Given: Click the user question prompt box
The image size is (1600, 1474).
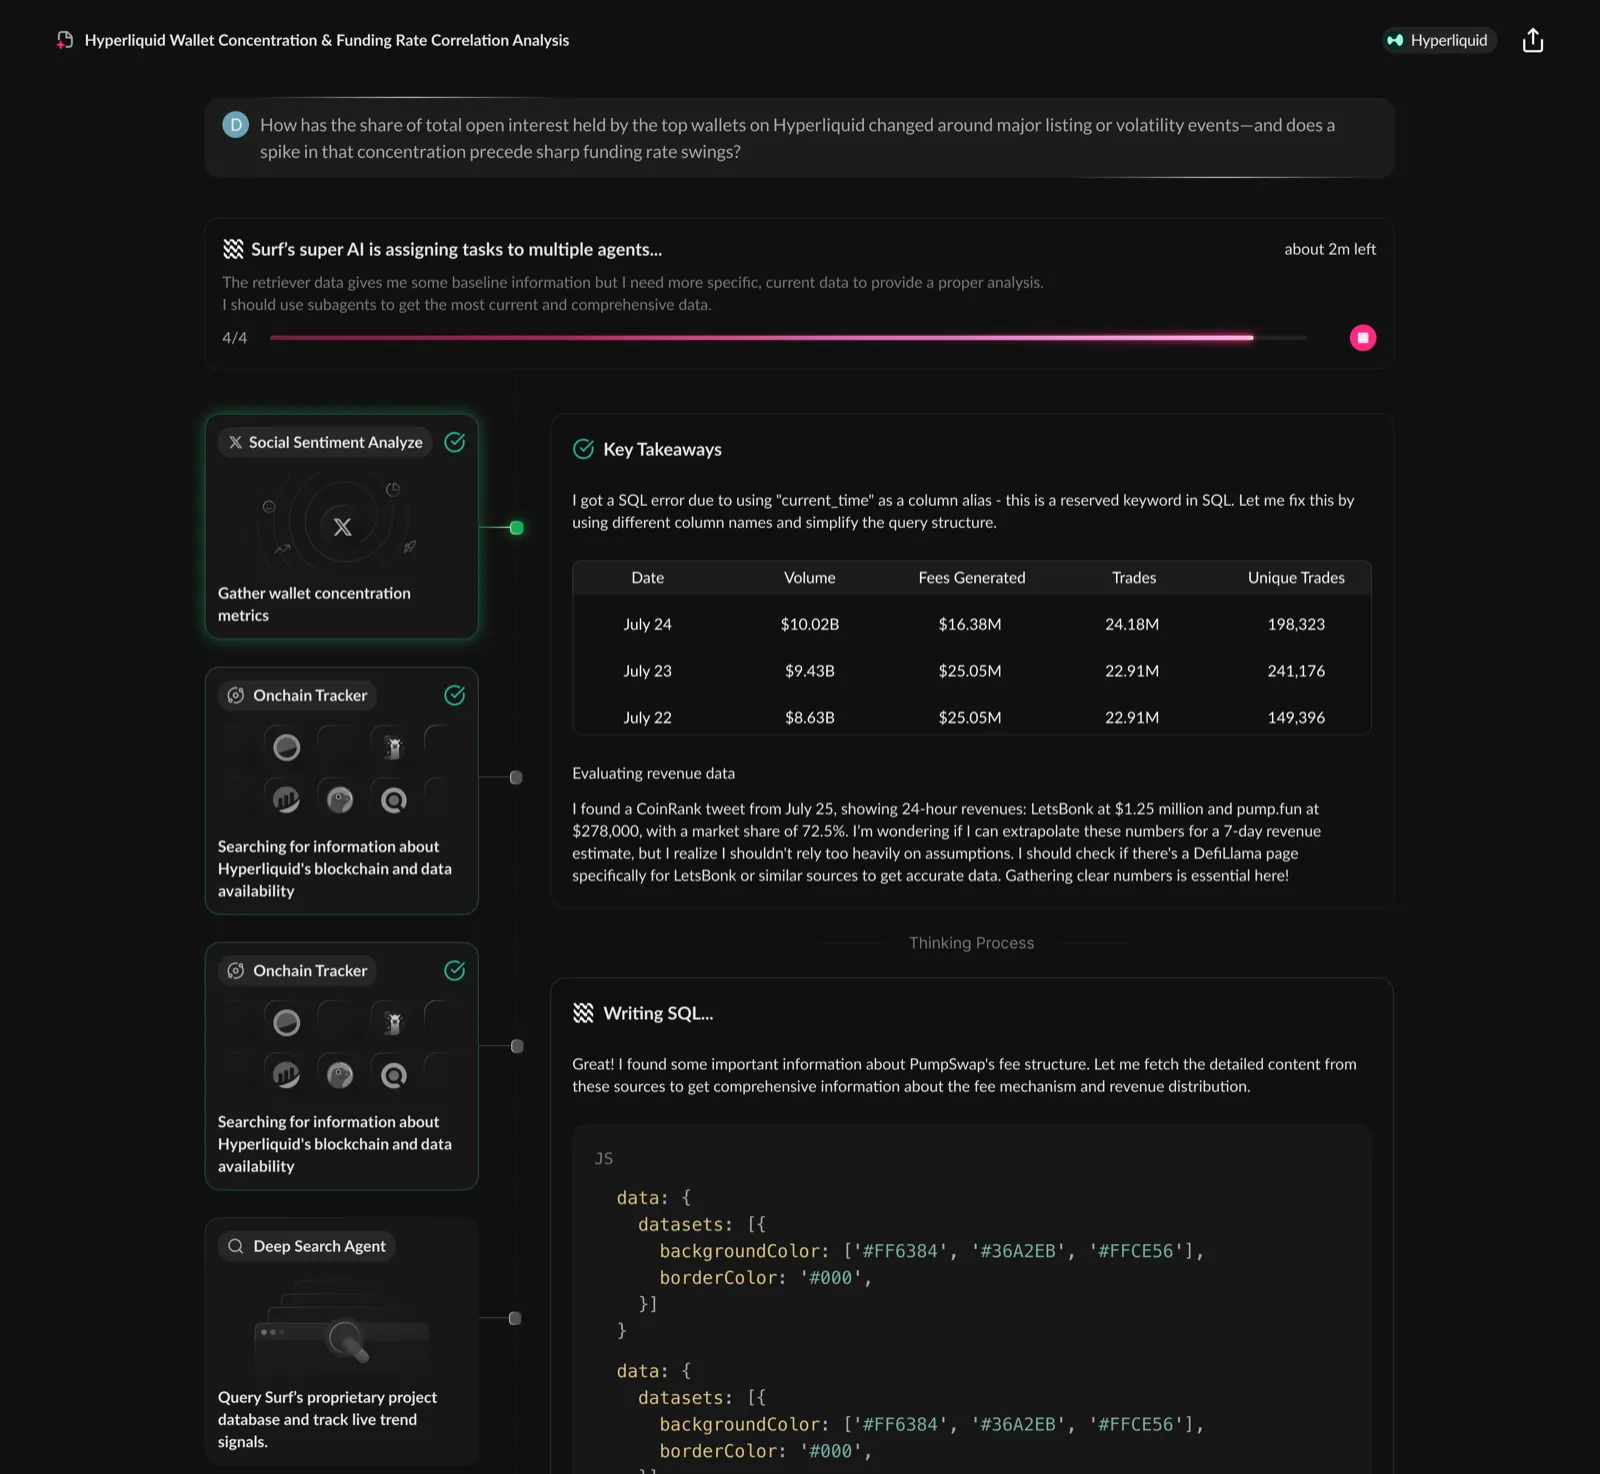Looking at the screenshot, I should [800, 138].
